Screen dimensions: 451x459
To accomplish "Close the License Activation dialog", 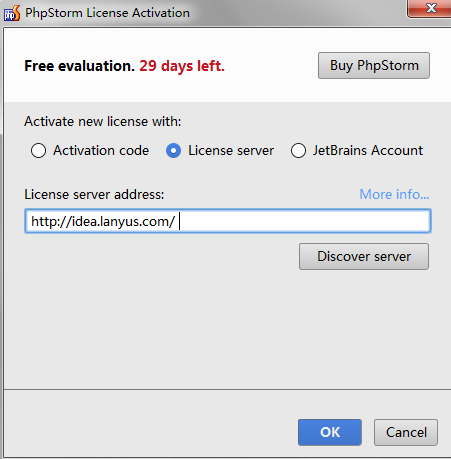I will [x=430, y=8].
